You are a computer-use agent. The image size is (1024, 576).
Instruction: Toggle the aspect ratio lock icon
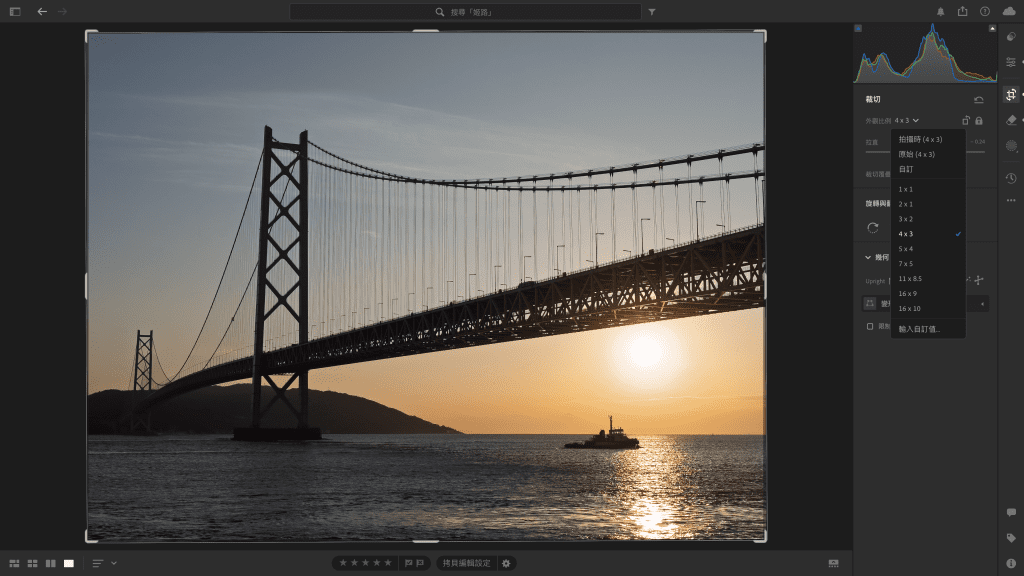click(x=979, y=120)
